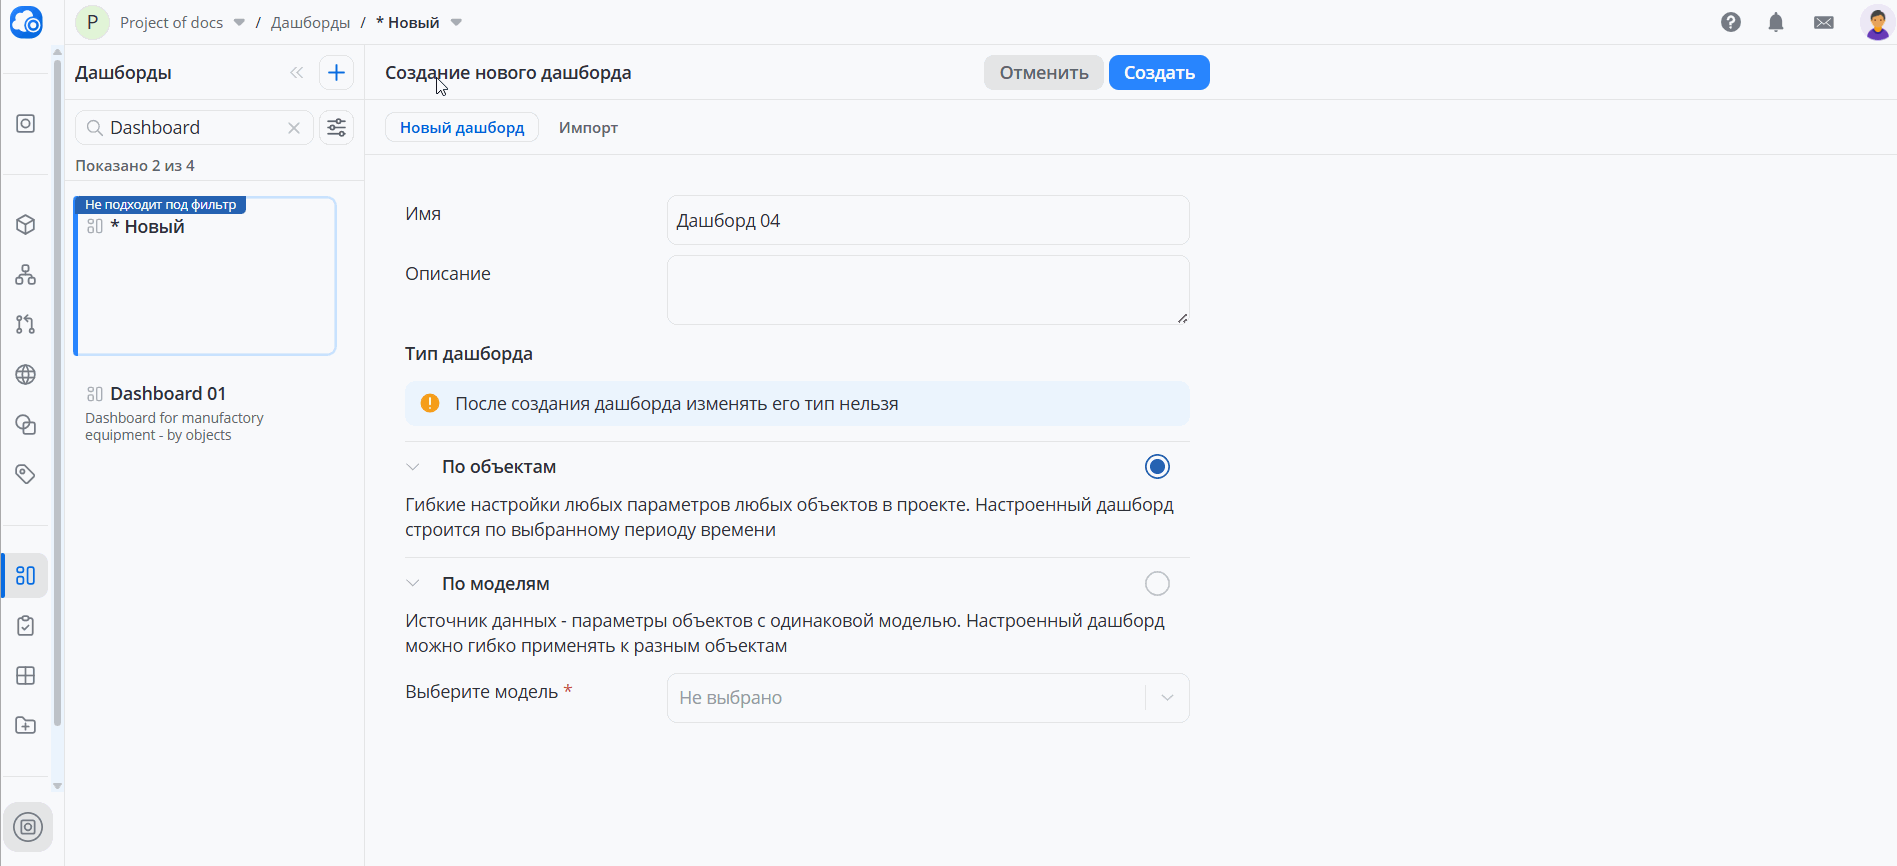This screenshot has width=1897, height=866.
Task: Switch to the Импорт tab
Action: point(588,128)
